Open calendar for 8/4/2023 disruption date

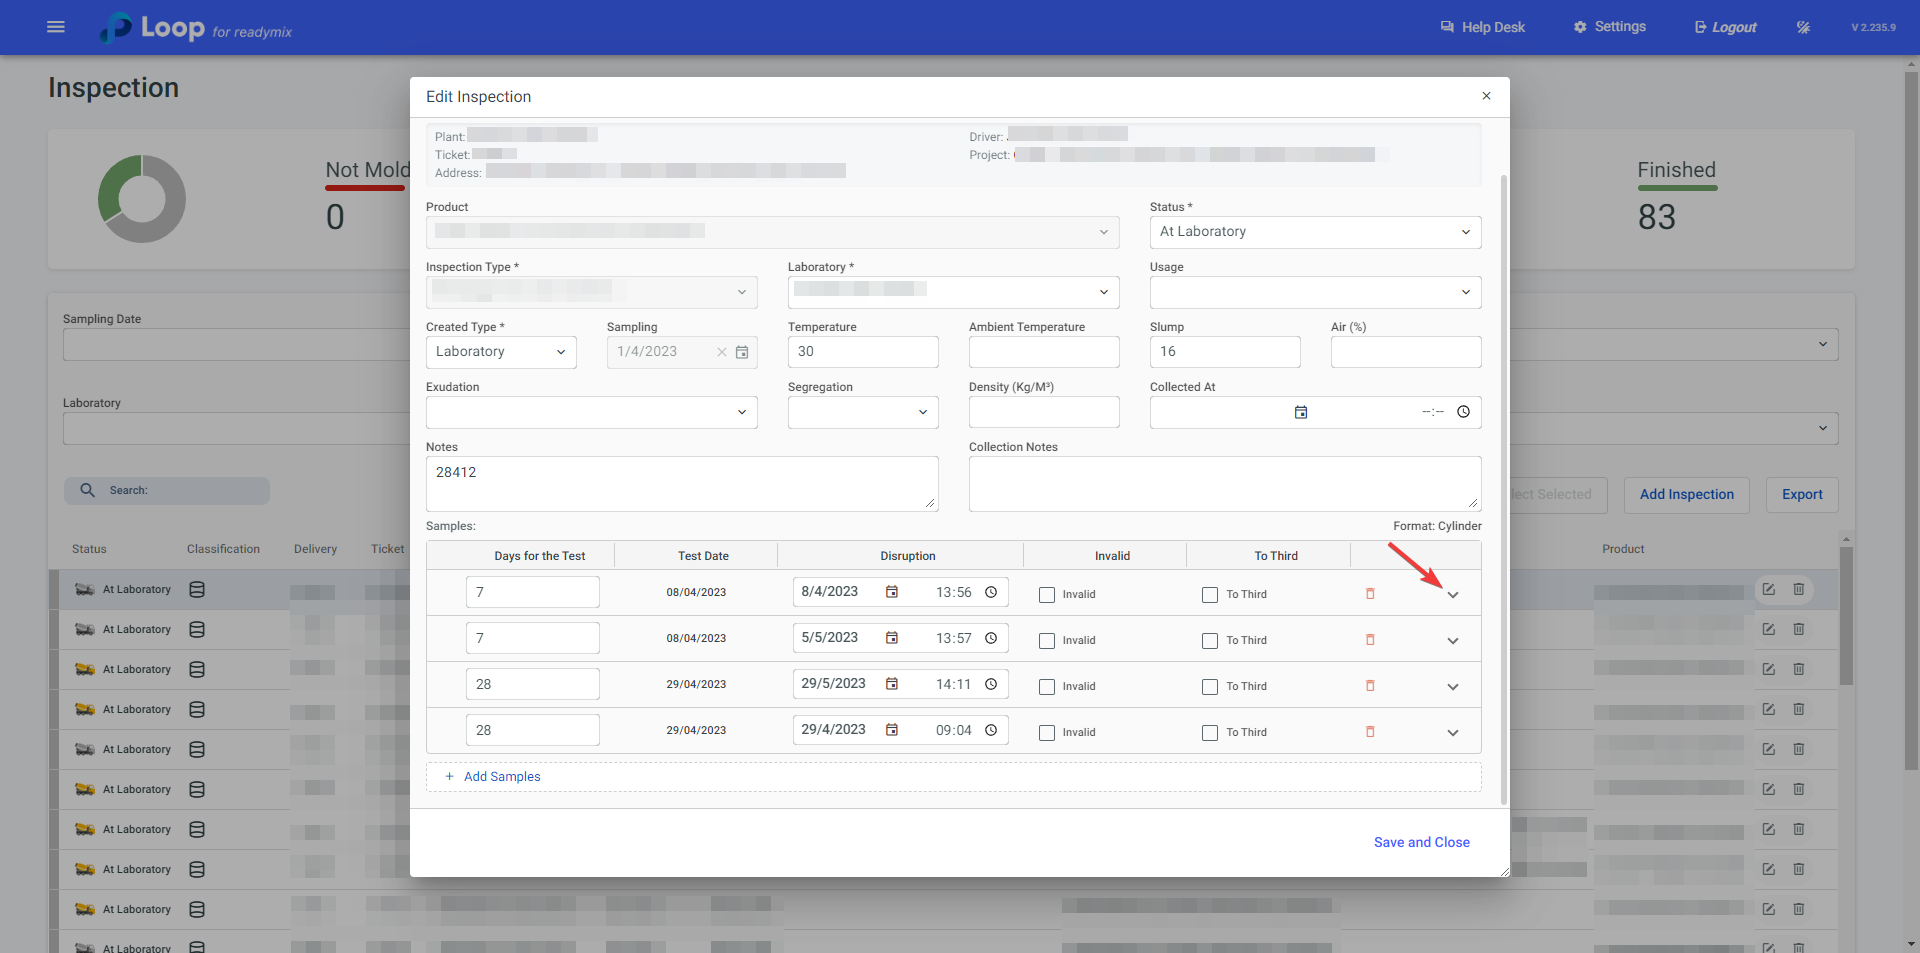(x=891, y=592)
